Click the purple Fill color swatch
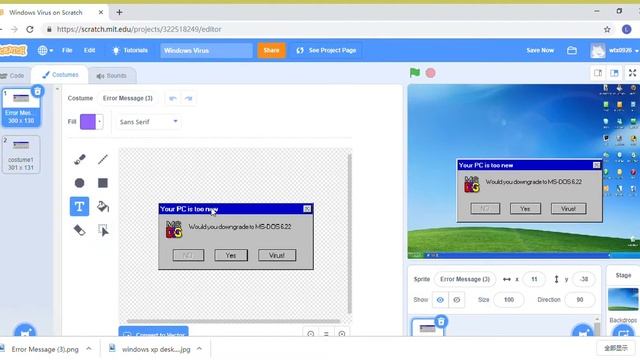Image resolution: width=640 pixels, height=360 pixels. pyautogui.click(x=88, y=122)
